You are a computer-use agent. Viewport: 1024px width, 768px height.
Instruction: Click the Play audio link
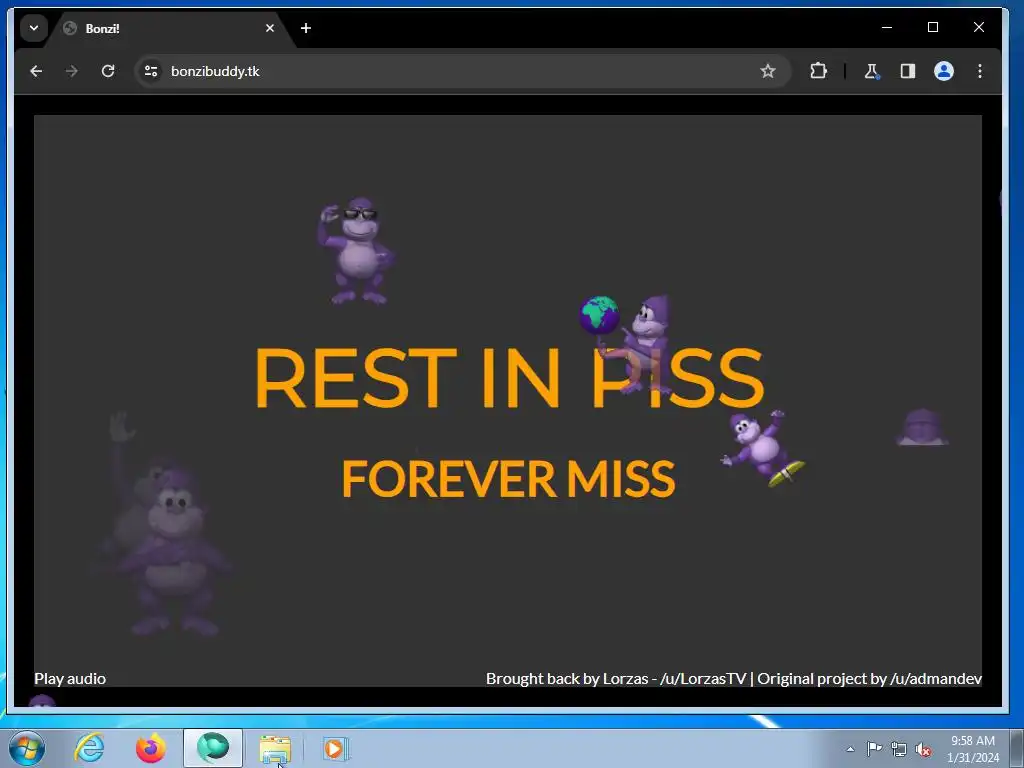click(x=70, y=679)
